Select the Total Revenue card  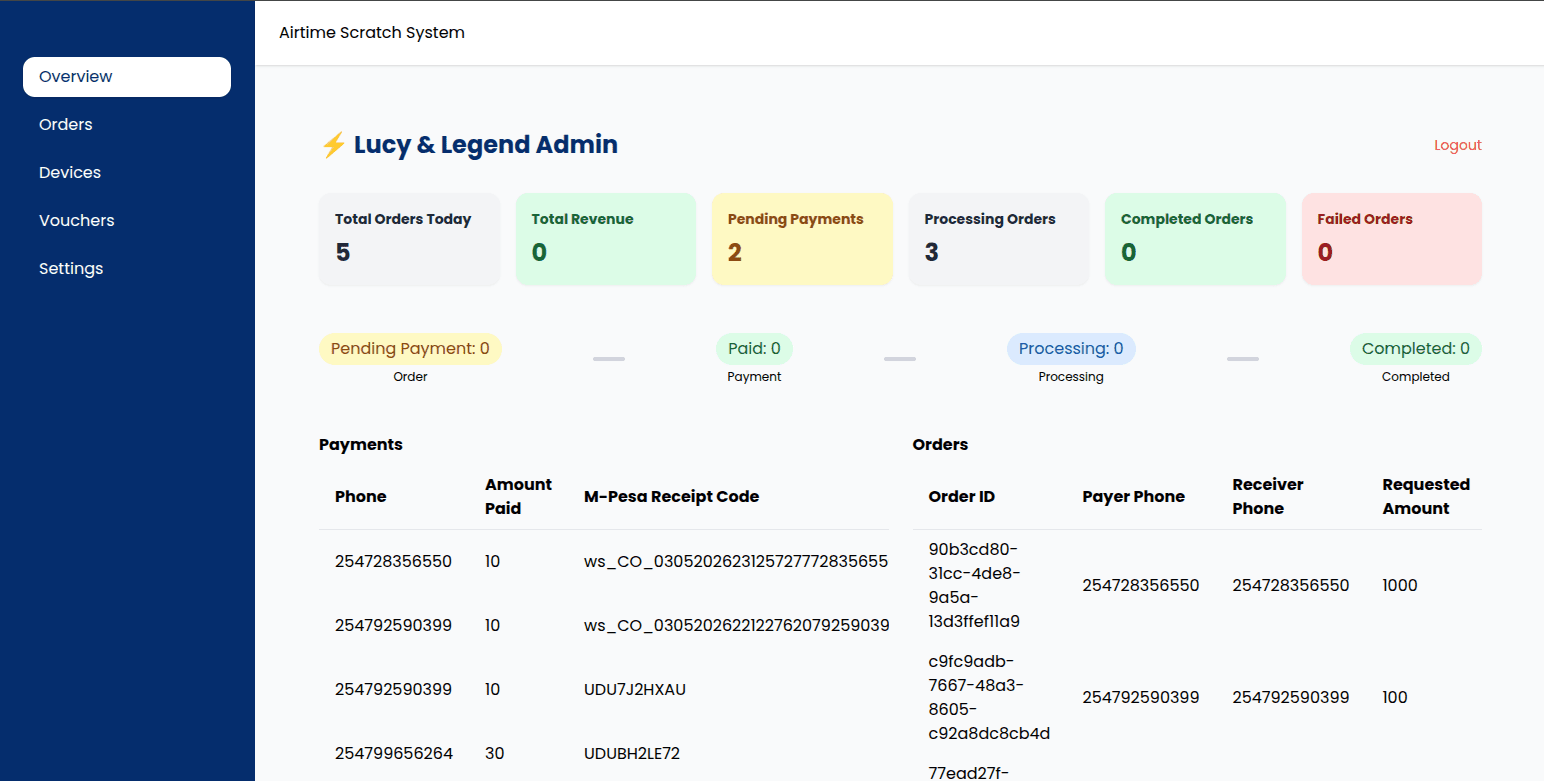[606, 240]
